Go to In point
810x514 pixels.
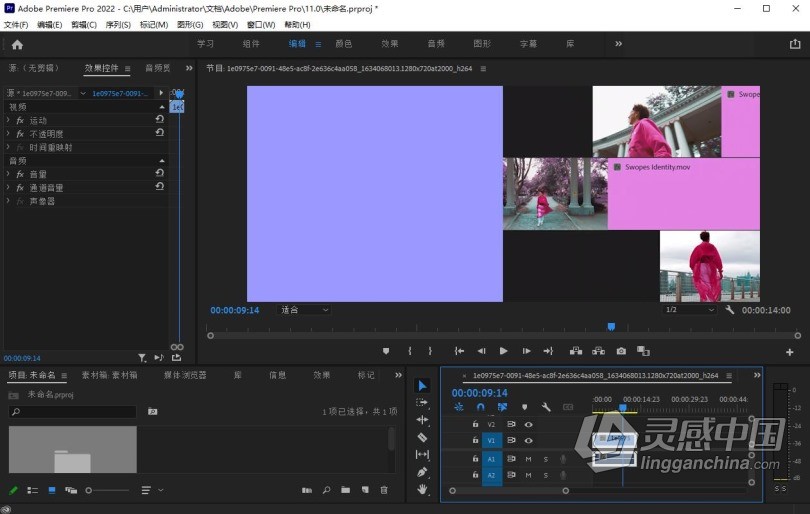click(459, 351)
